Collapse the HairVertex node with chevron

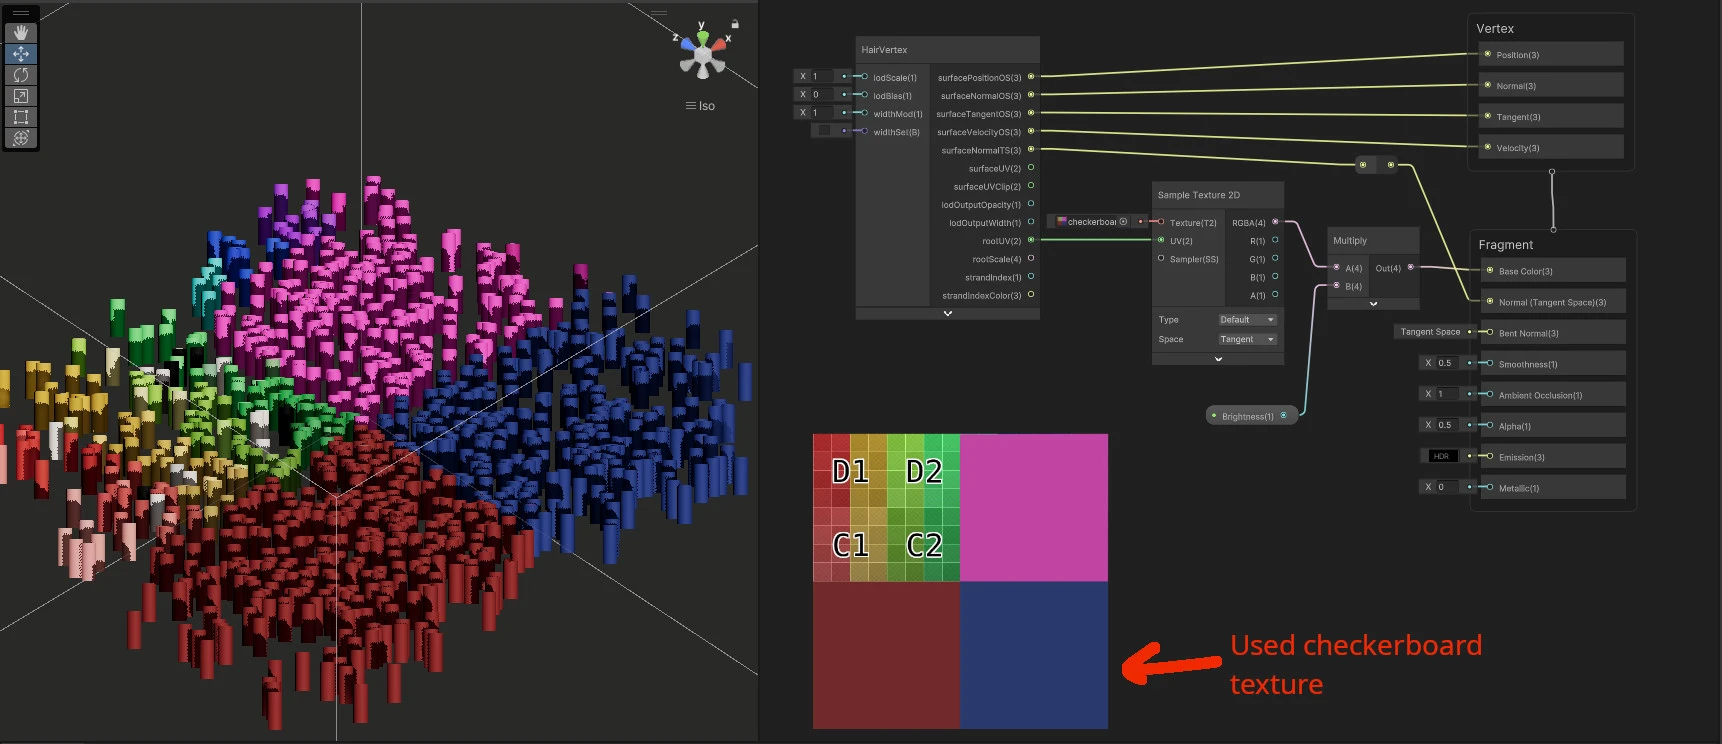tap(948, 313)
